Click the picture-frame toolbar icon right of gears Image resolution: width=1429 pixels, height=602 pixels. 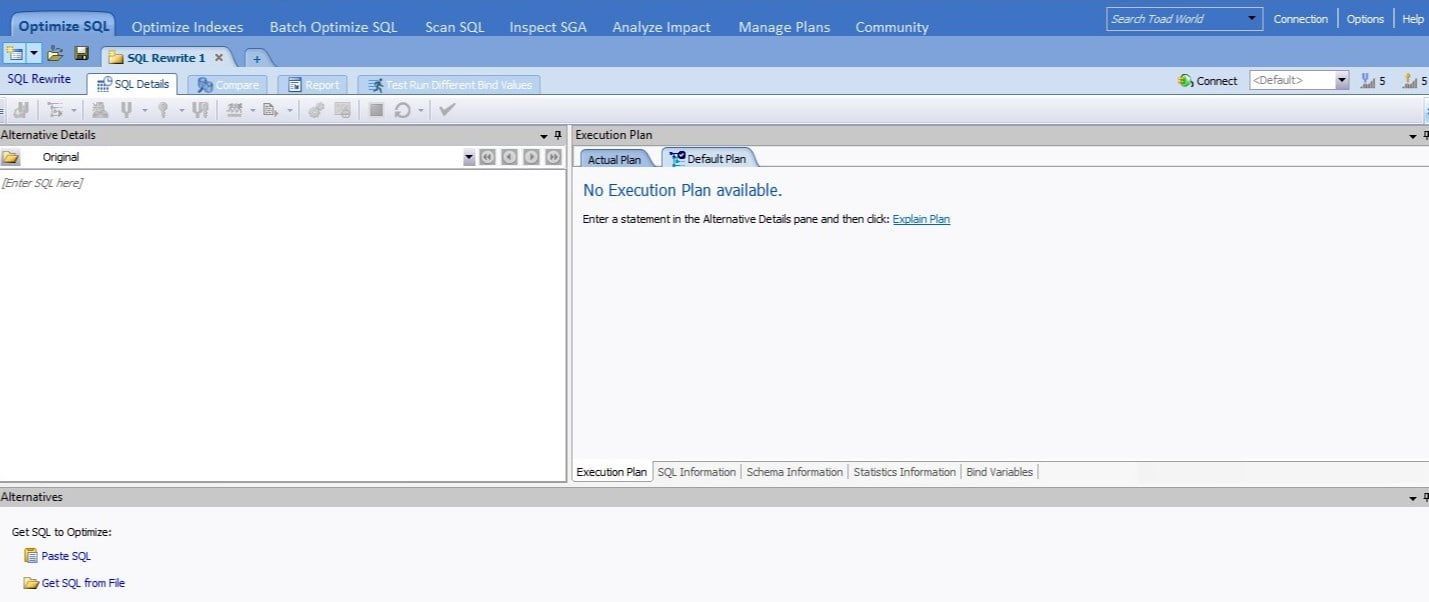[342, 110]
